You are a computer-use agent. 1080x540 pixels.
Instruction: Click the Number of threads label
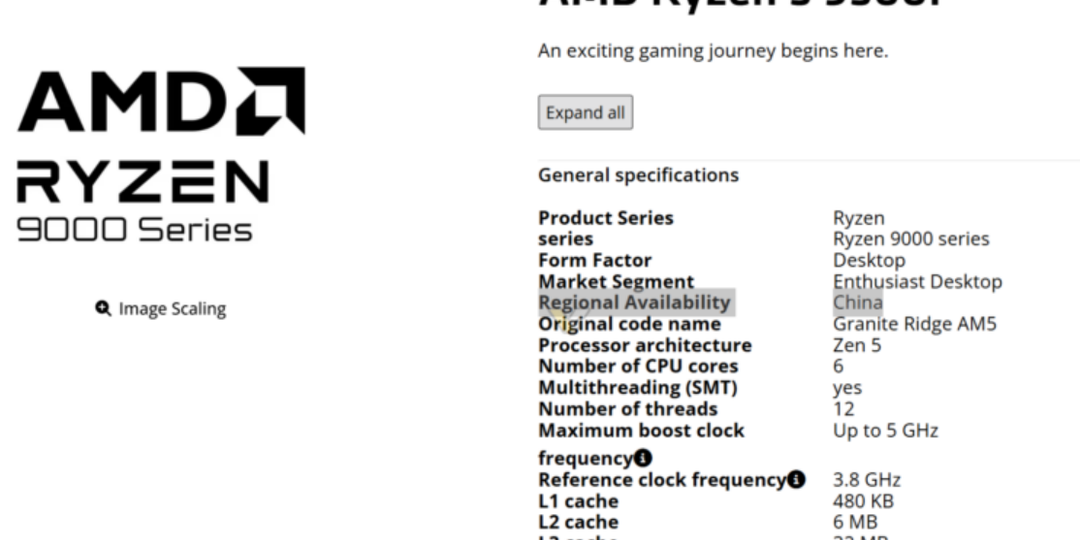627,409
